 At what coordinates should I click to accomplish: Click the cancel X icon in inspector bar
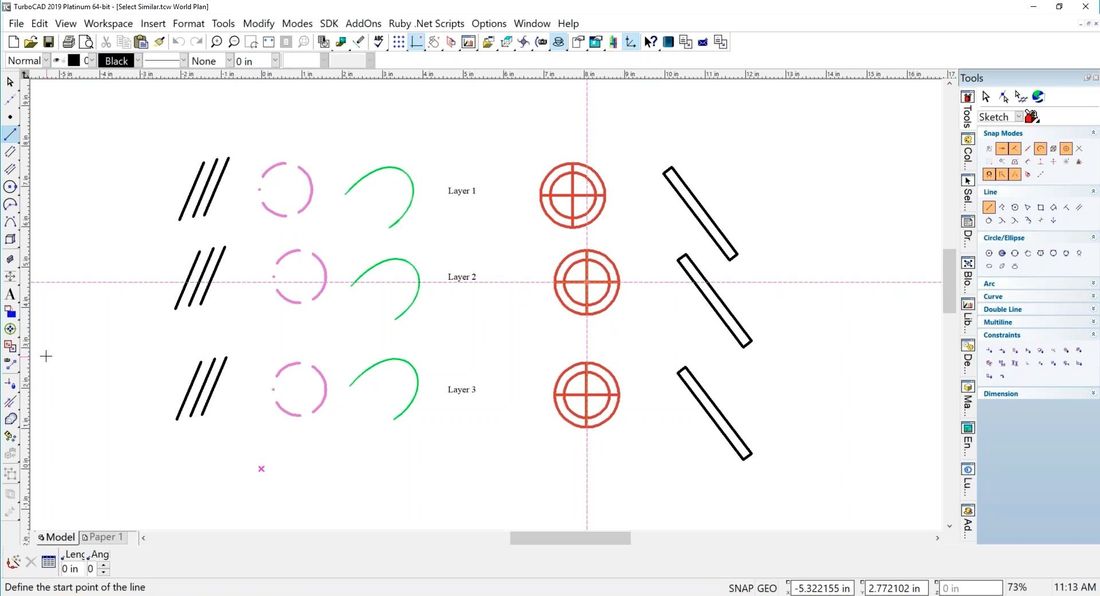click(31, 562)
